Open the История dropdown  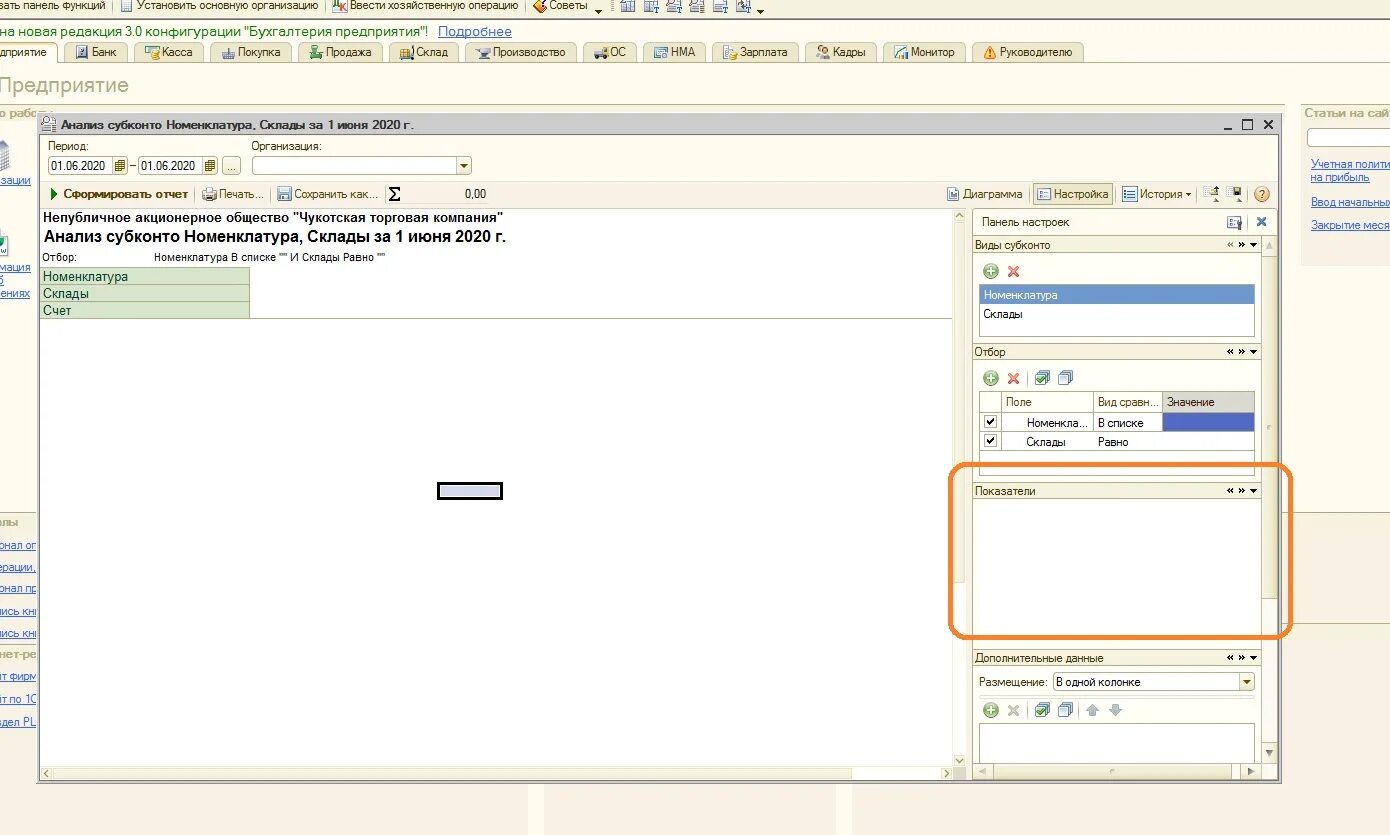point(1156,194)
